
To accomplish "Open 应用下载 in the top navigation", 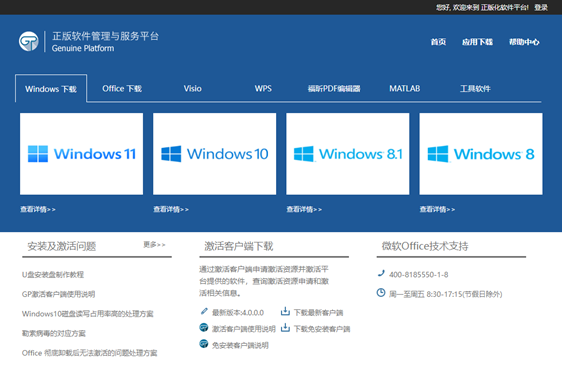I will pyautogui.click(x=477, y=42).
